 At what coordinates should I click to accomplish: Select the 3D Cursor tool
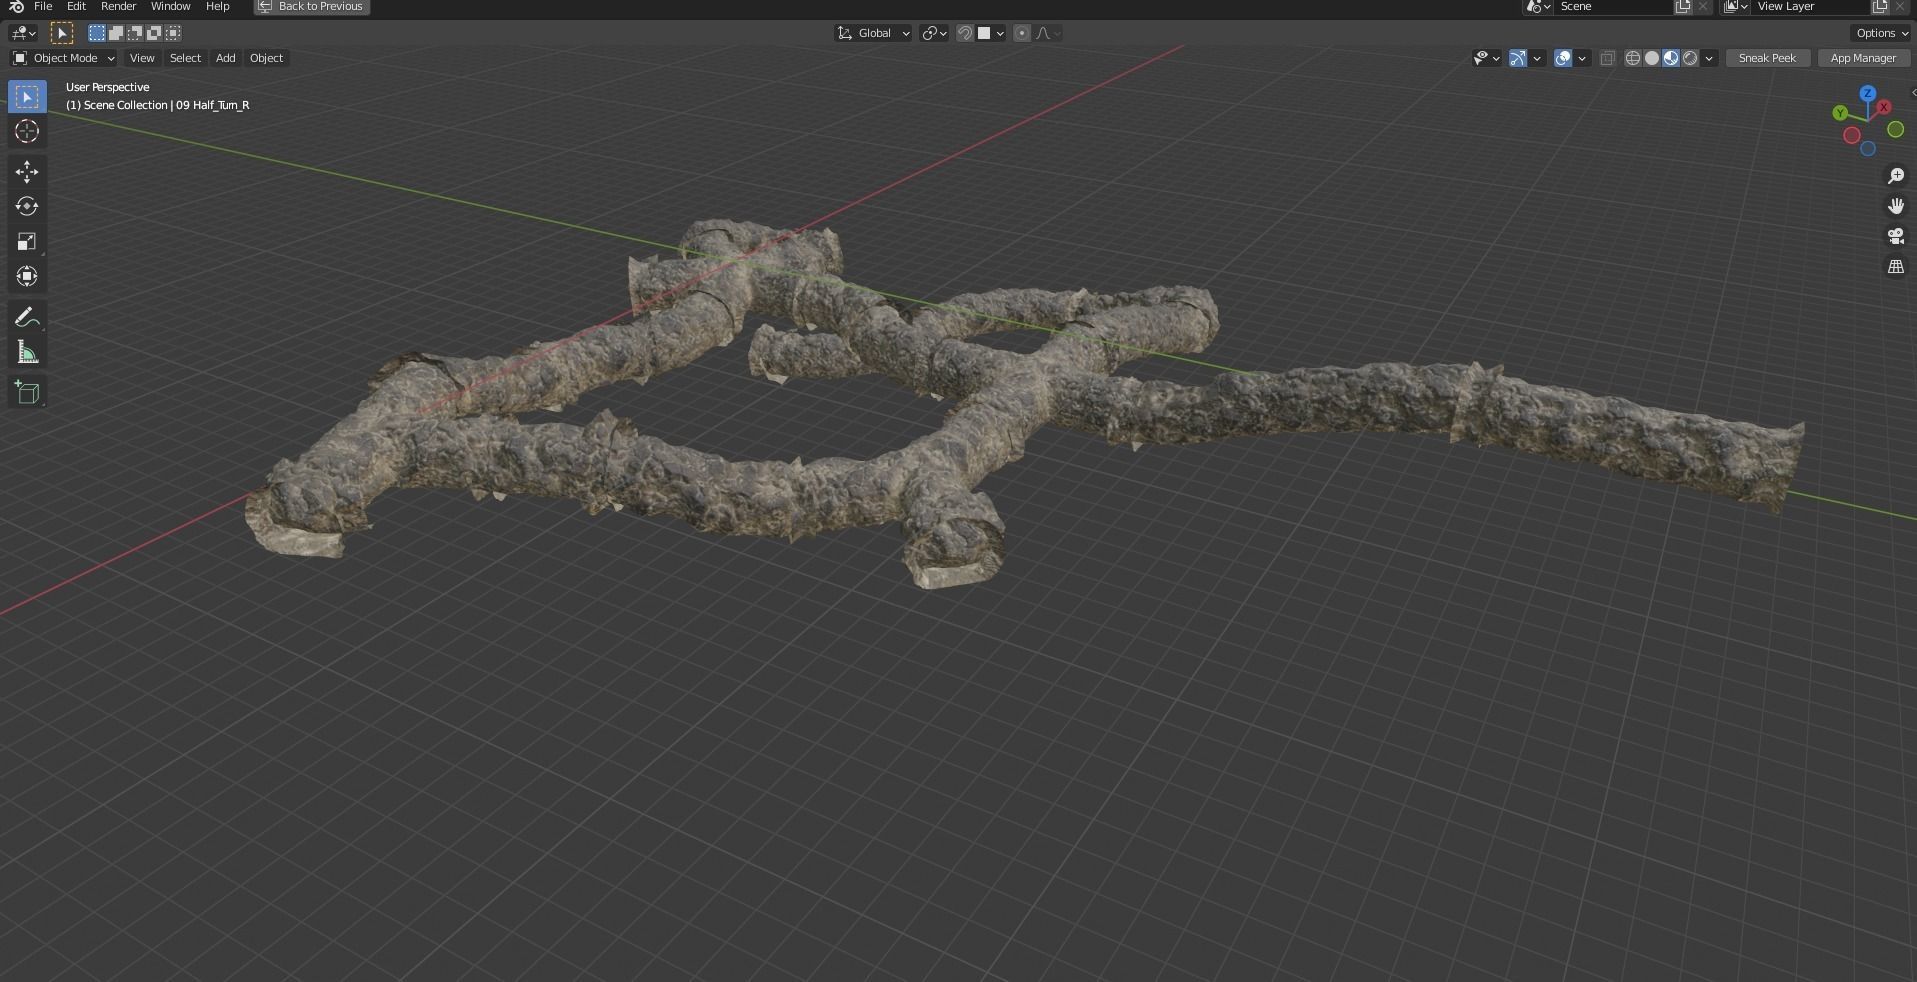point(27,131)
